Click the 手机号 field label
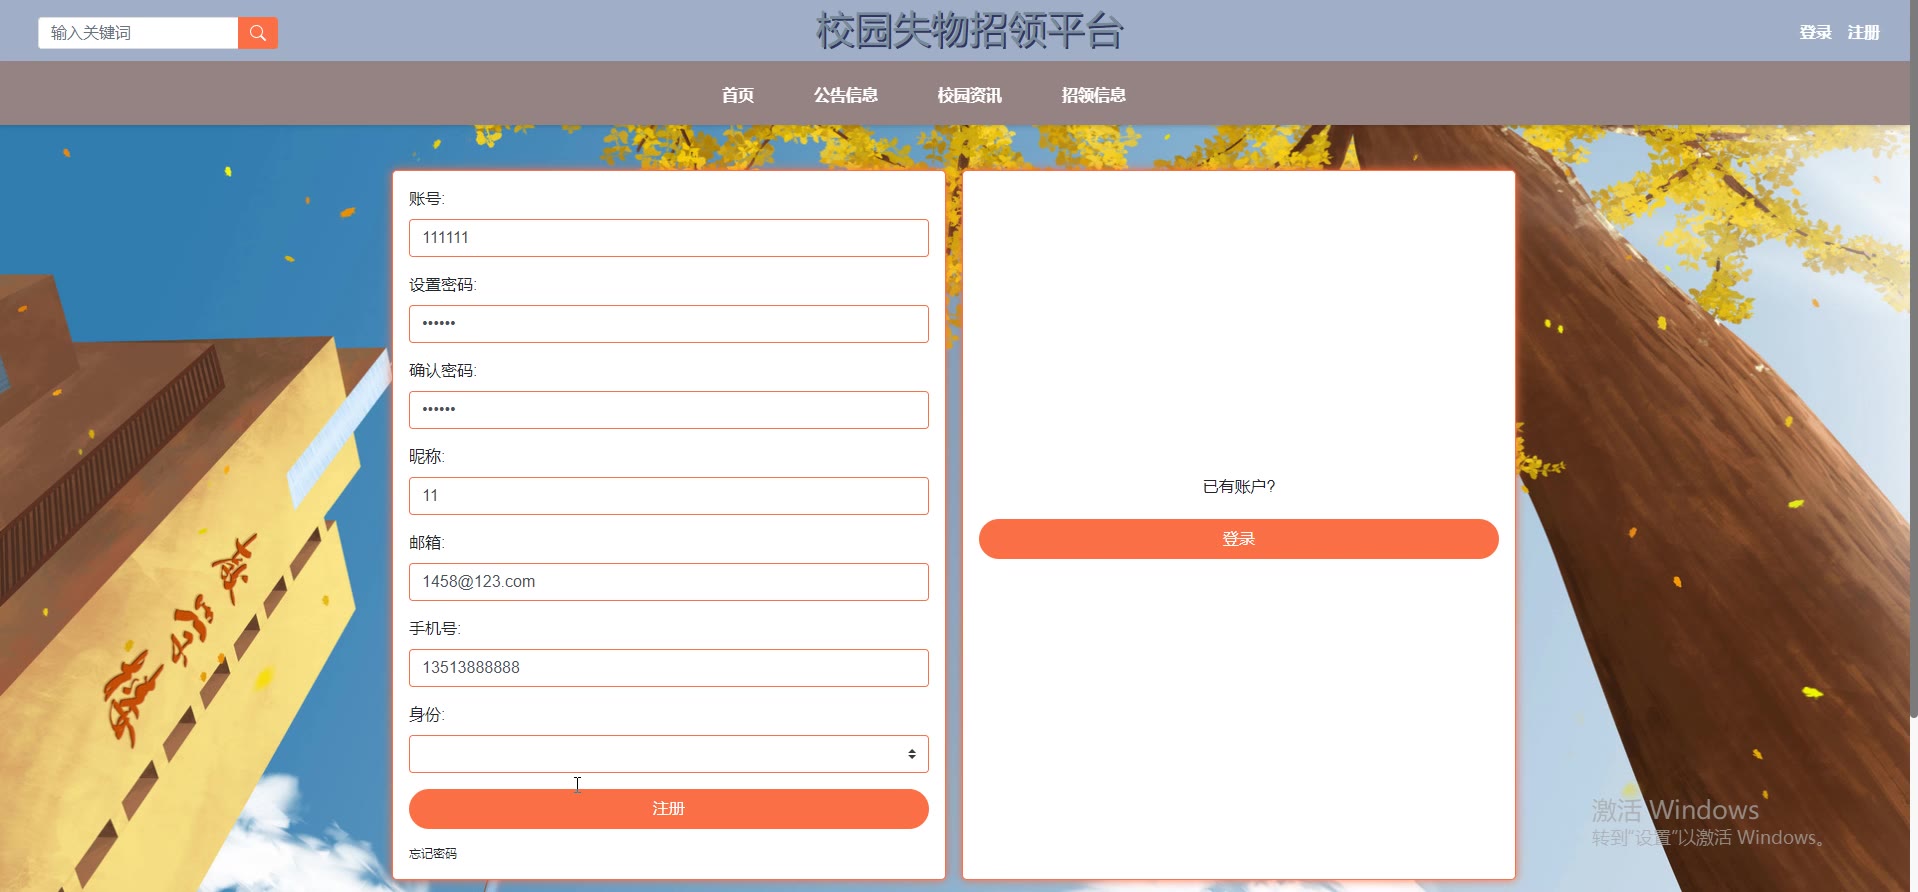Viewport: 1918px width, 892px height. coord(435,629)
